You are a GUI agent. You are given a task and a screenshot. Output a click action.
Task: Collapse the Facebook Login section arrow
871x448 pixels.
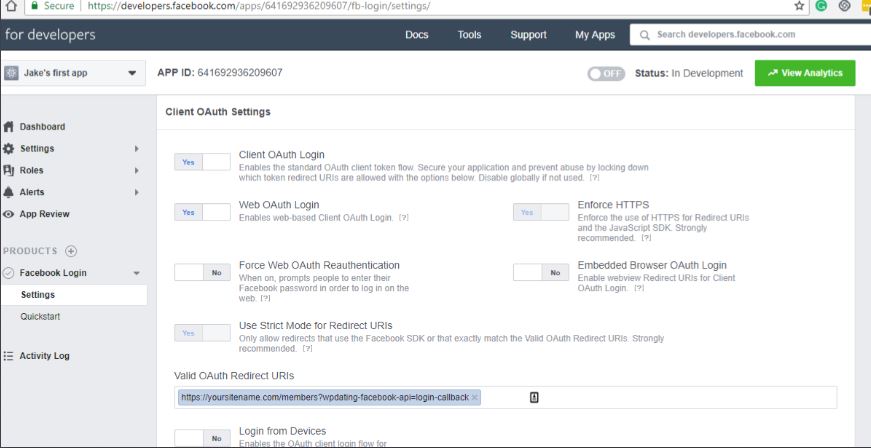point(136,273)
